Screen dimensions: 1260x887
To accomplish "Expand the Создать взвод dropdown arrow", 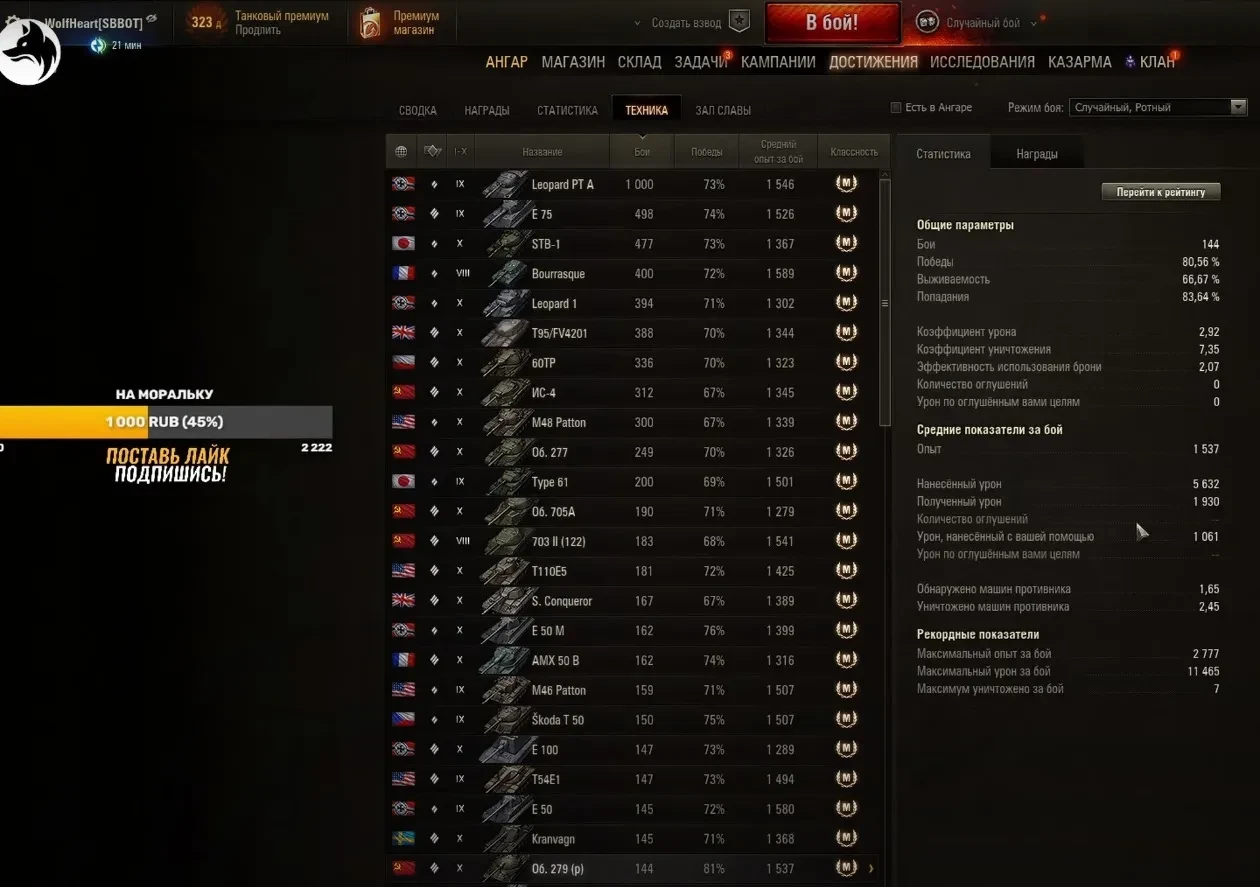I will coord(638,23).
